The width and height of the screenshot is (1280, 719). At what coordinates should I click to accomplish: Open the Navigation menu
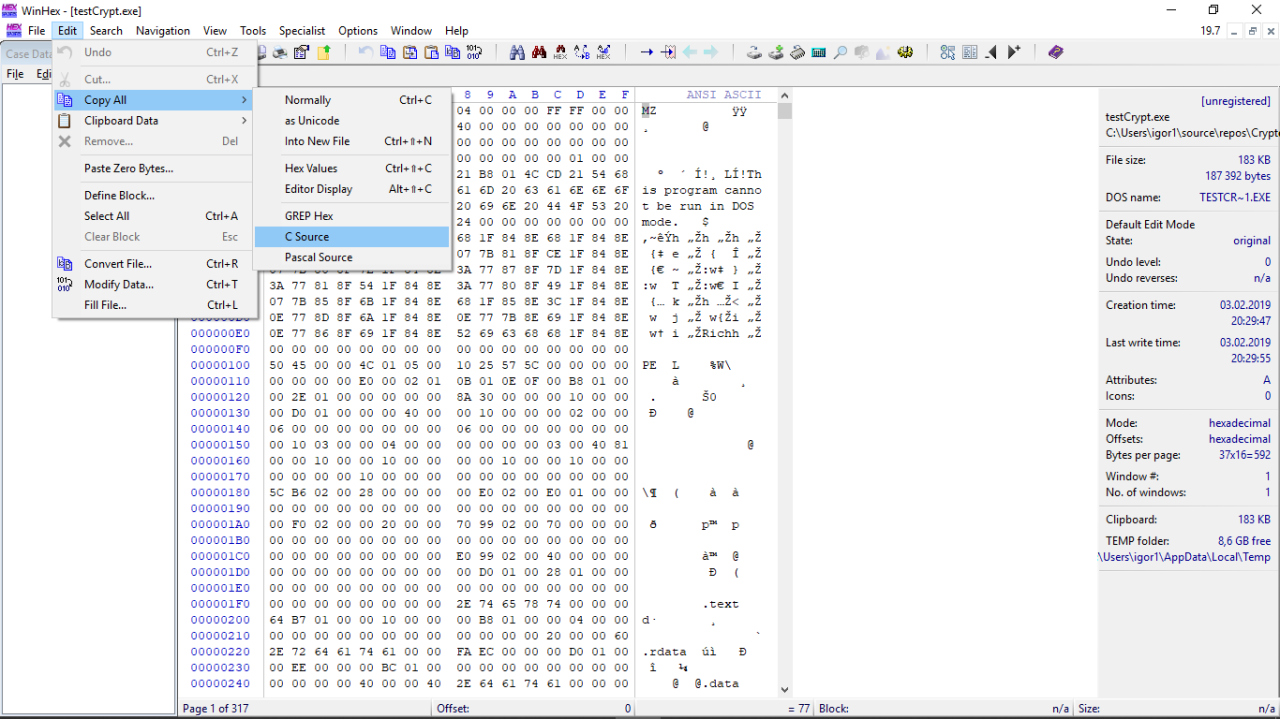[163, 31]
